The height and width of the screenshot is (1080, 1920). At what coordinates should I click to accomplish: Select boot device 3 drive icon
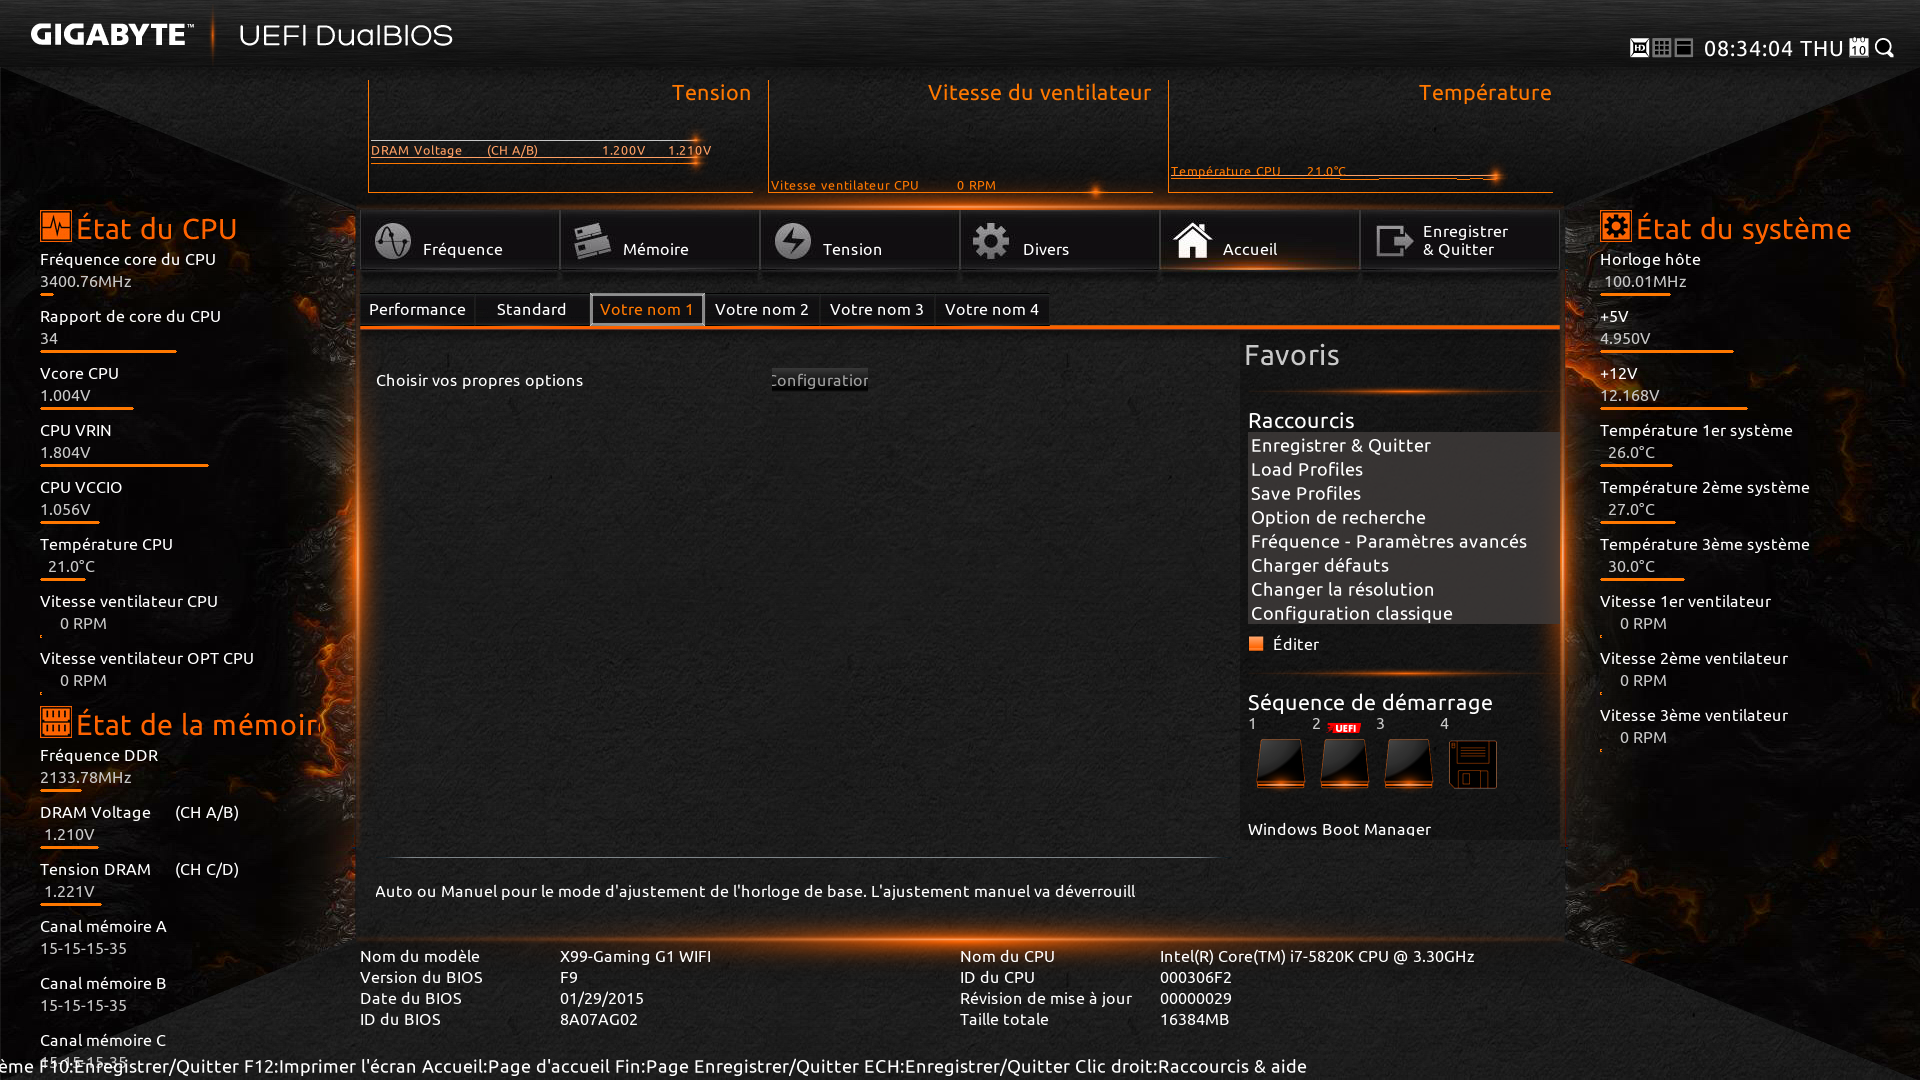click(x=1409, y=764)
